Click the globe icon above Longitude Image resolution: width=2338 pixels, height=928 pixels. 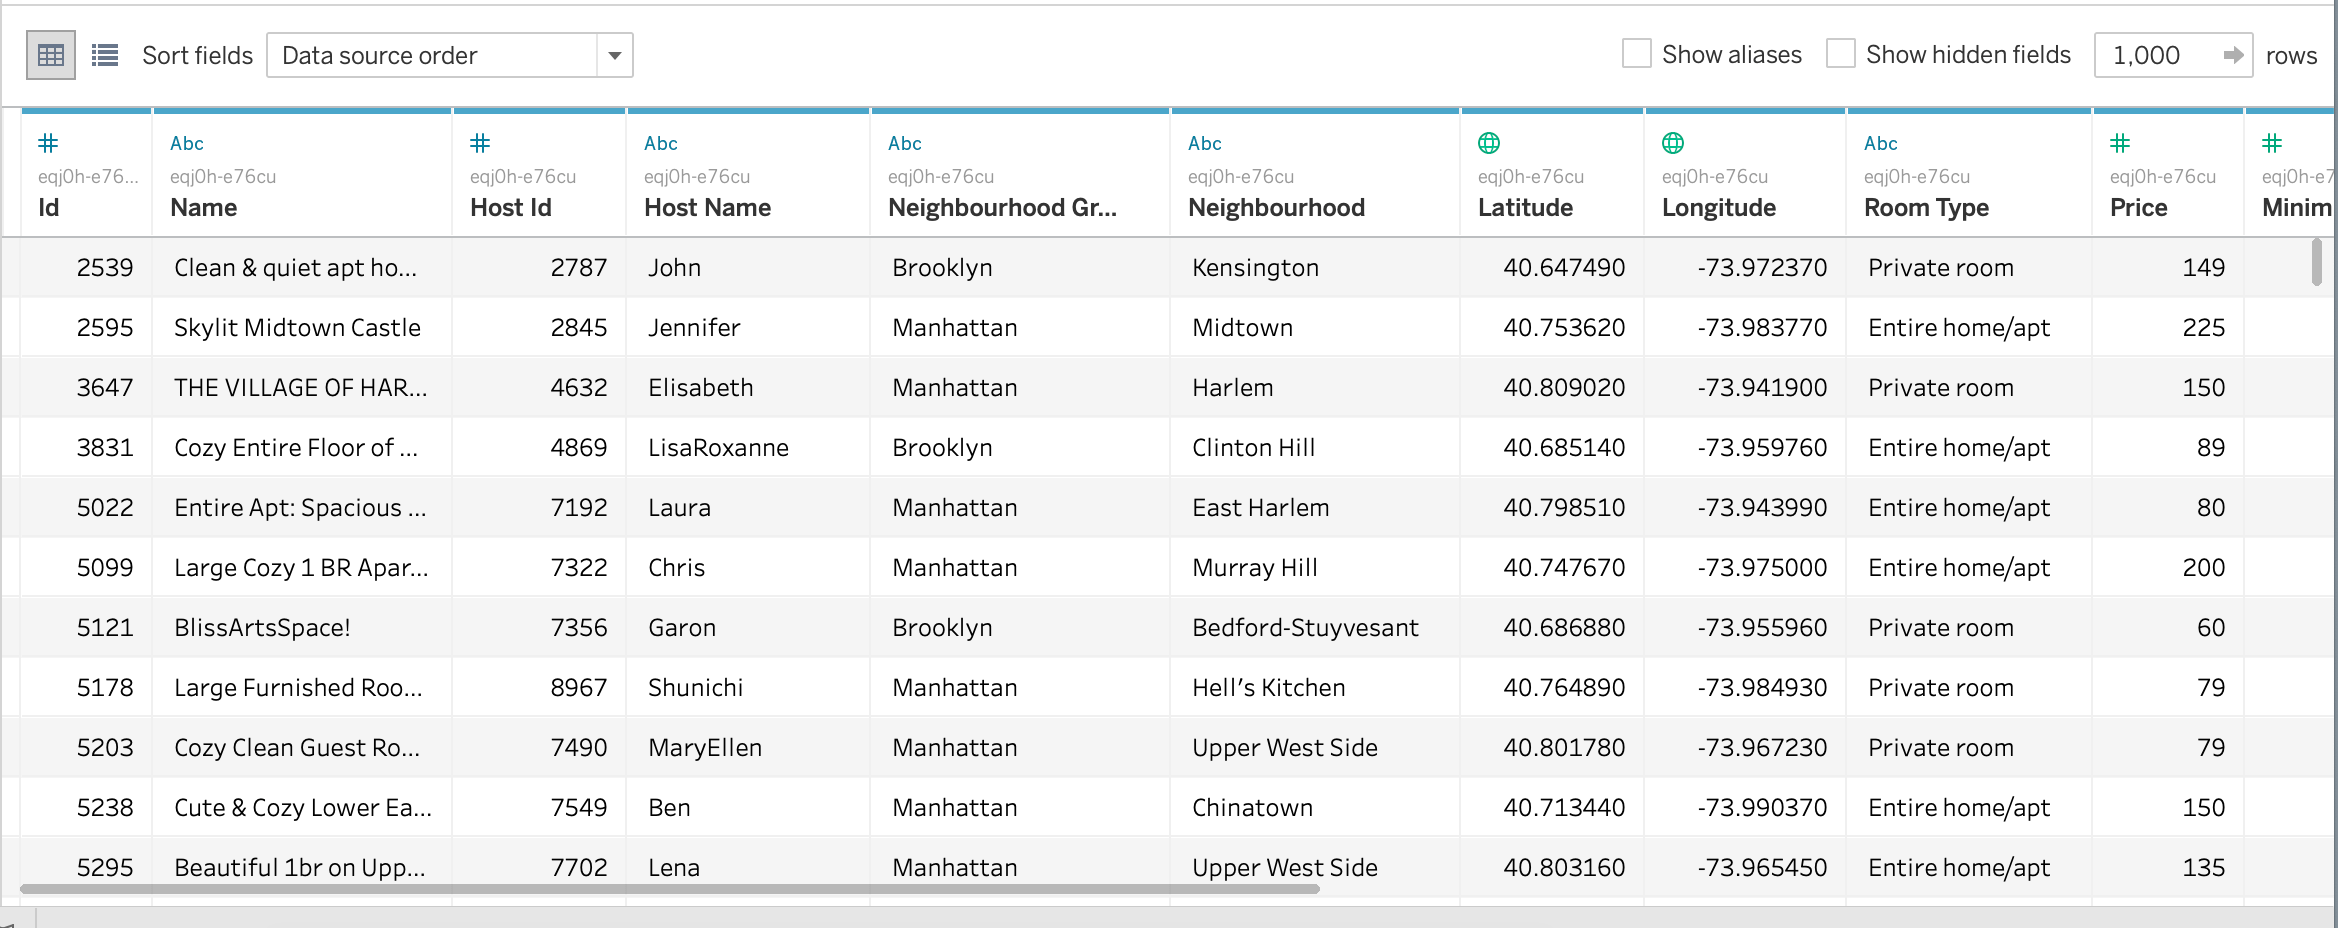click(1673, 143)
